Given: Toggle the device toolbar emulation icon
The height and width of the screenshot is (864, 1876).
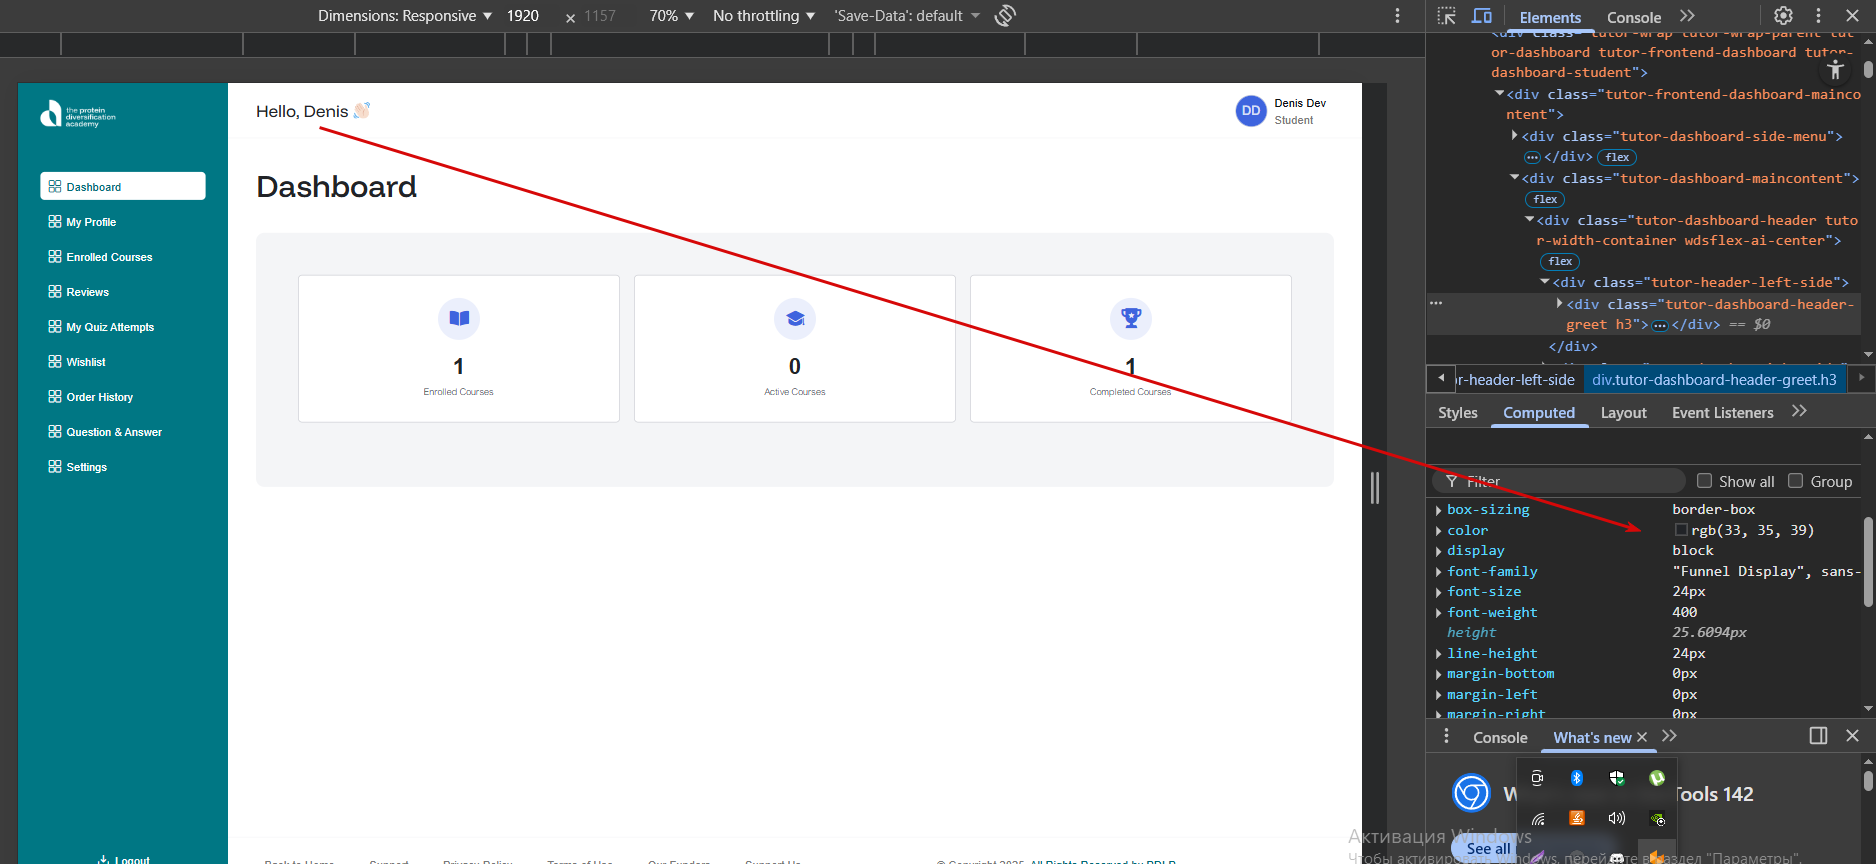Looking at the screenshot, I should click(x=1482, y=16).
